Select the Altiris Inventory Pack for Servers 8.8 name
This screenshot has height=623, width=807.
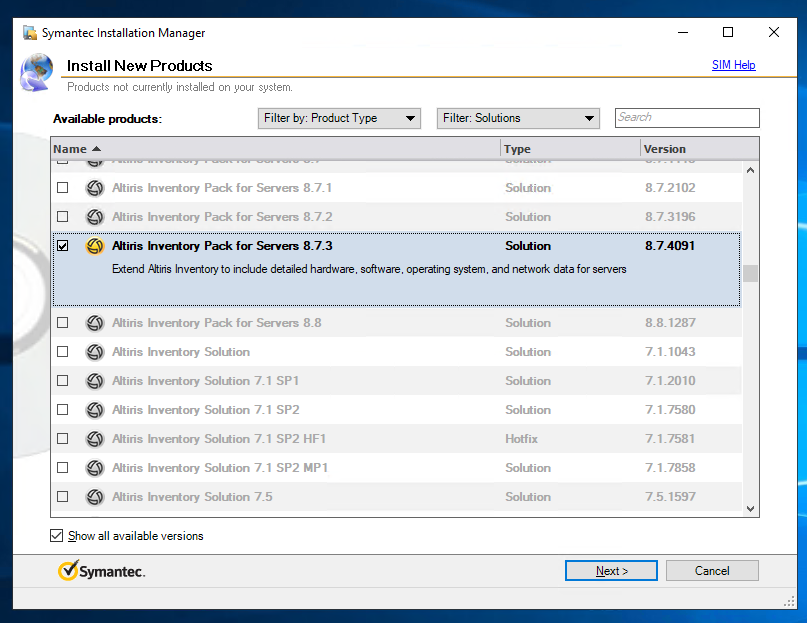(x=217, y=323)
